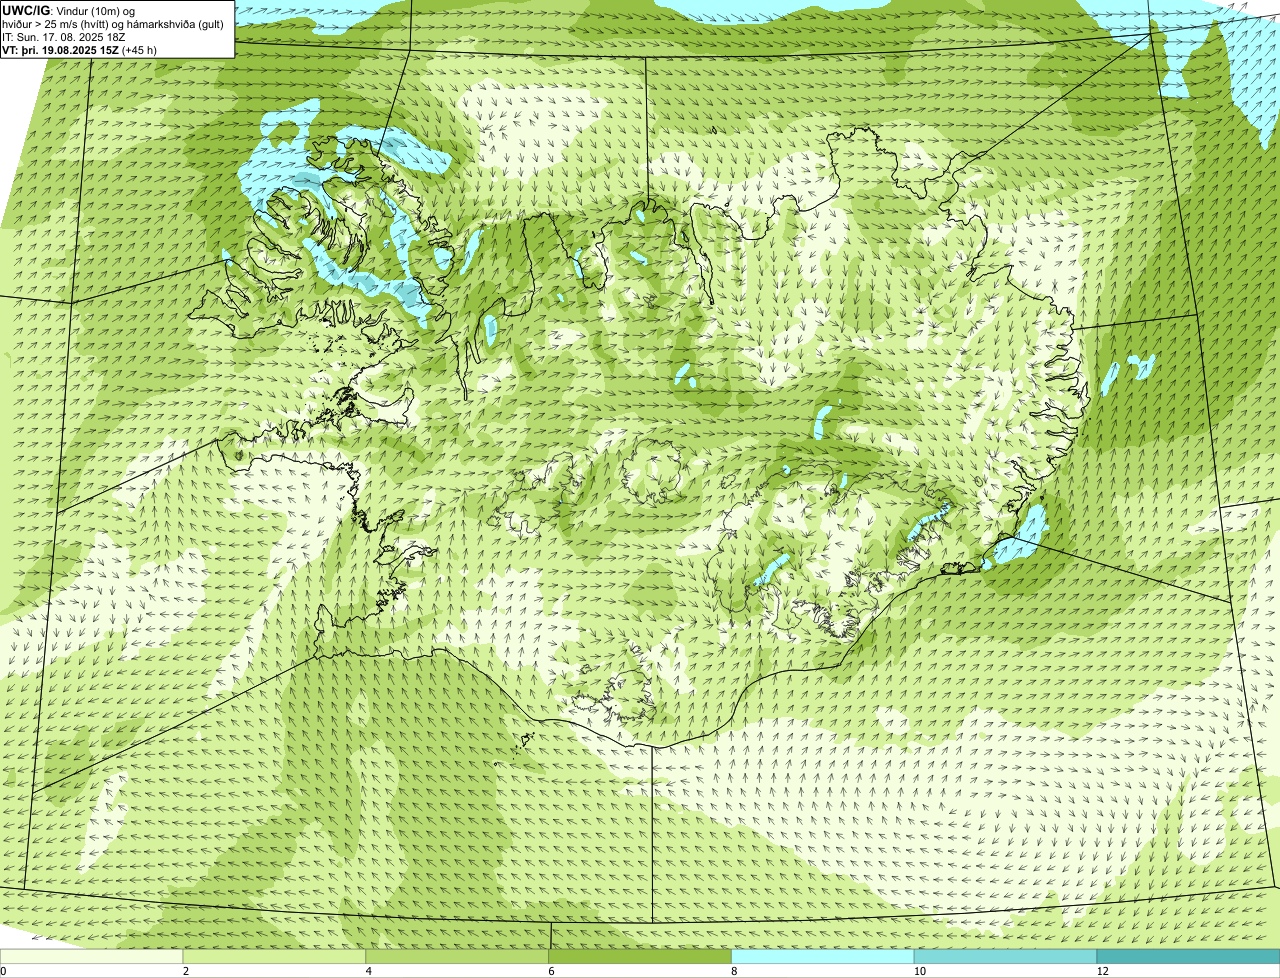
Task: Click the '4' label on the scale
Action: [x=369, y=971]
